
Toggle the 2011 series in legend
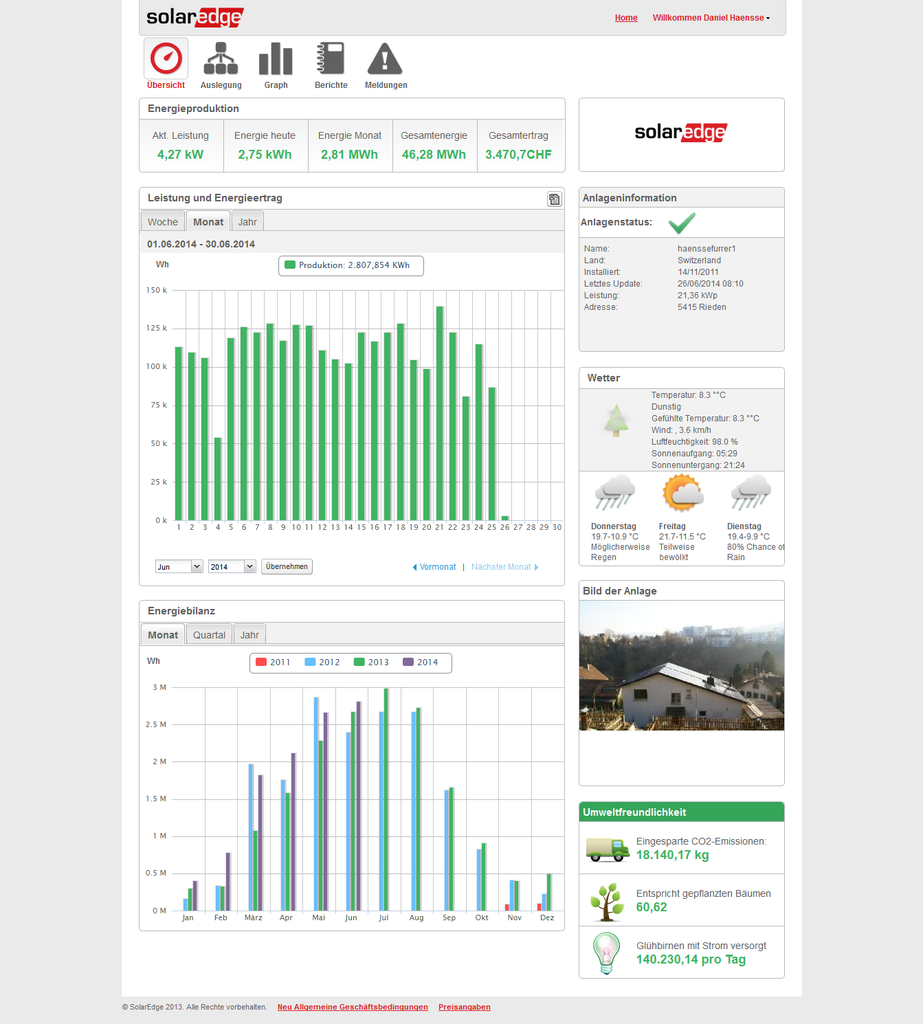273,662
